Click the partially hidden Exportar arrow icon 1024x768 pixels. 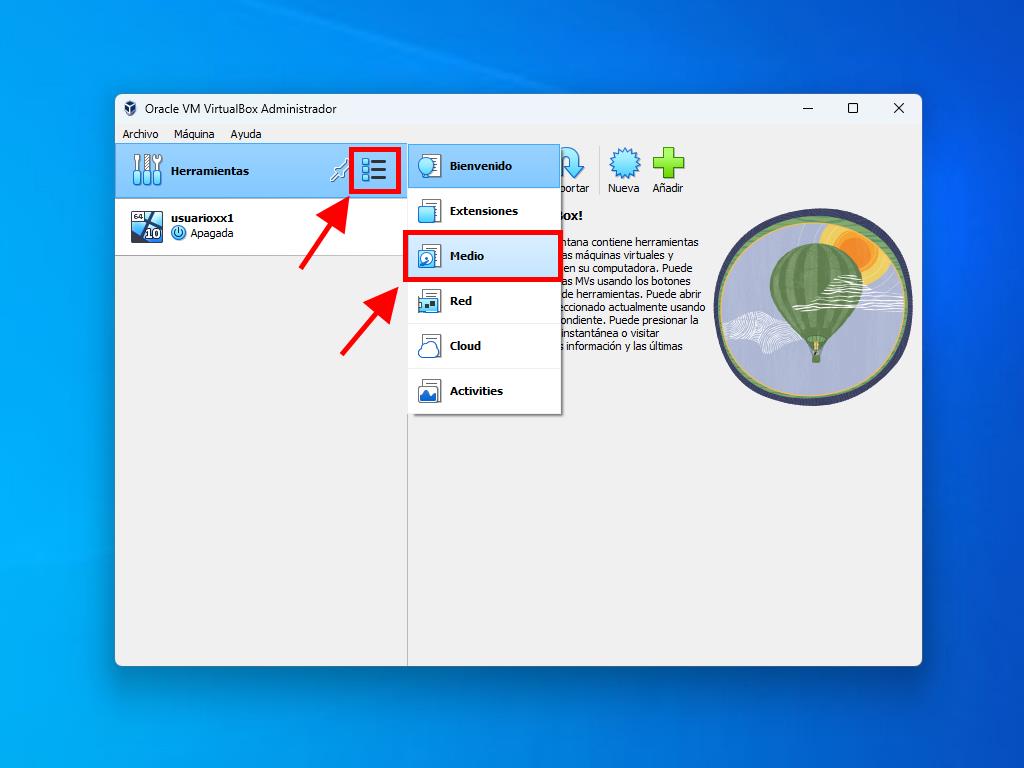572,163
